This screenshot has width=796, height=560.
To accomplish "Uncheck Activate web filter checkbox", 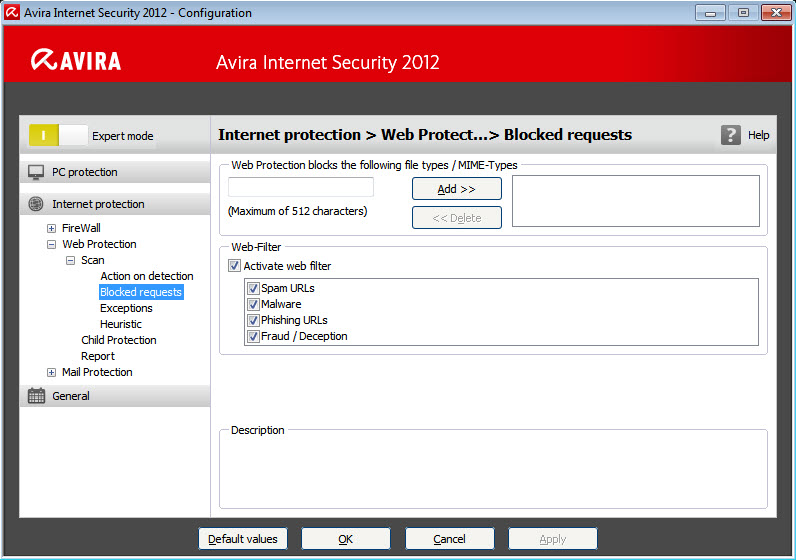I will (x=234, y=266).
